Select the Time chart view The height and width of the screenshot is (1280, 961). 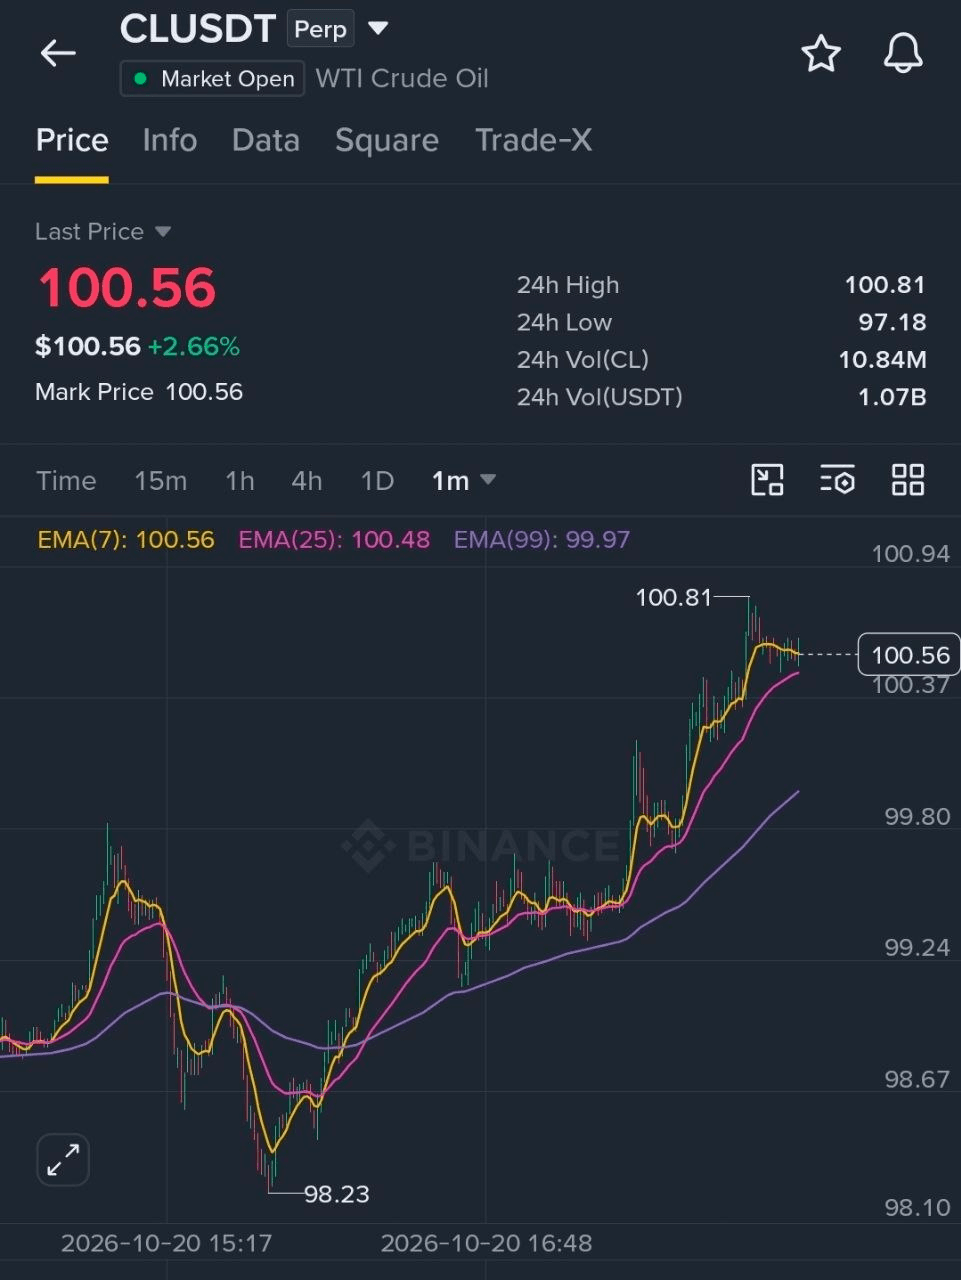pos(66,481)
